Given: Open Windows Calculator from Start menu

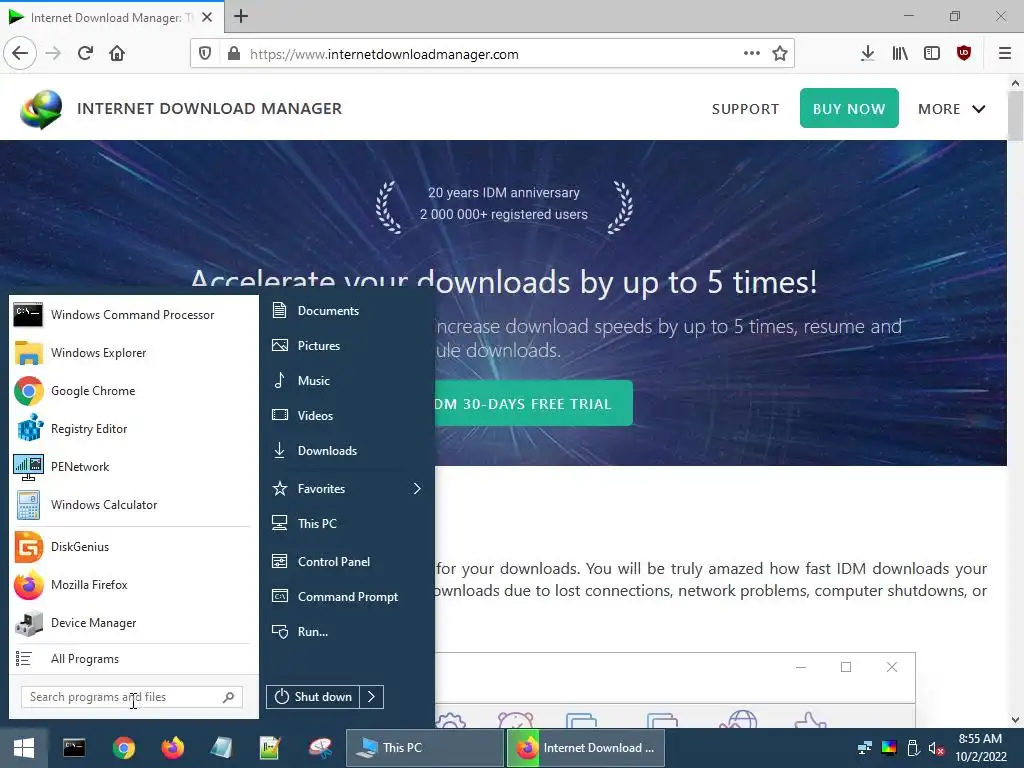Looking at the screenshot, I should (131, 505).
